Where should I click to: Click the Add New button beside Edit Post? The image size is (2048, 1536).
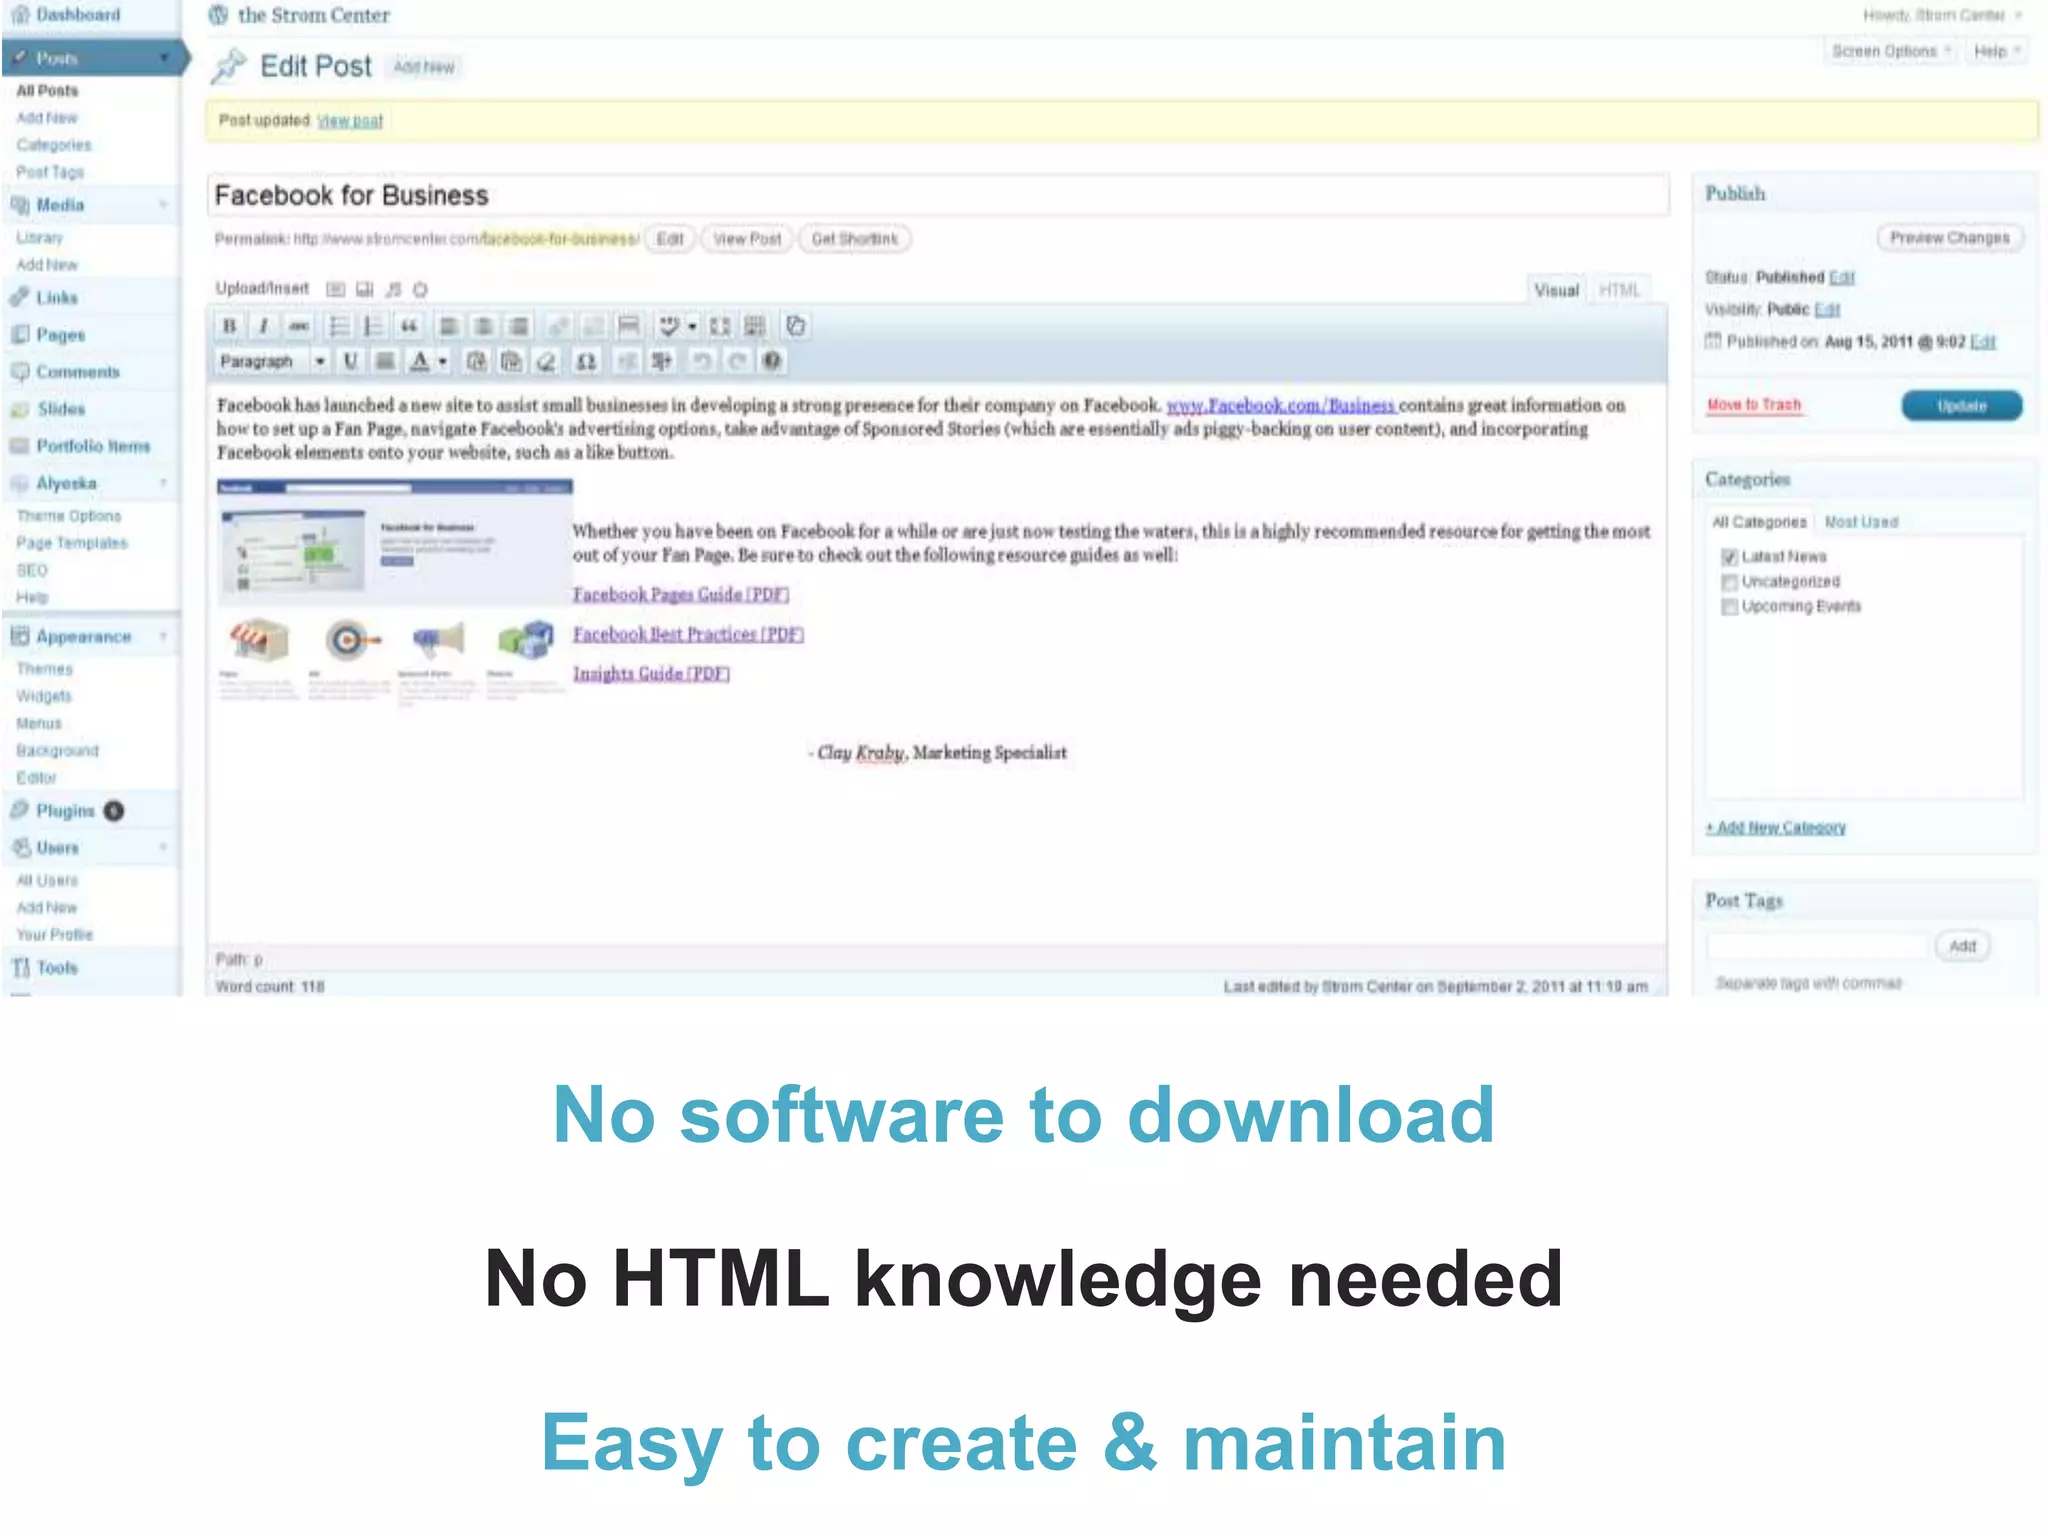click(x=423, y=67)
